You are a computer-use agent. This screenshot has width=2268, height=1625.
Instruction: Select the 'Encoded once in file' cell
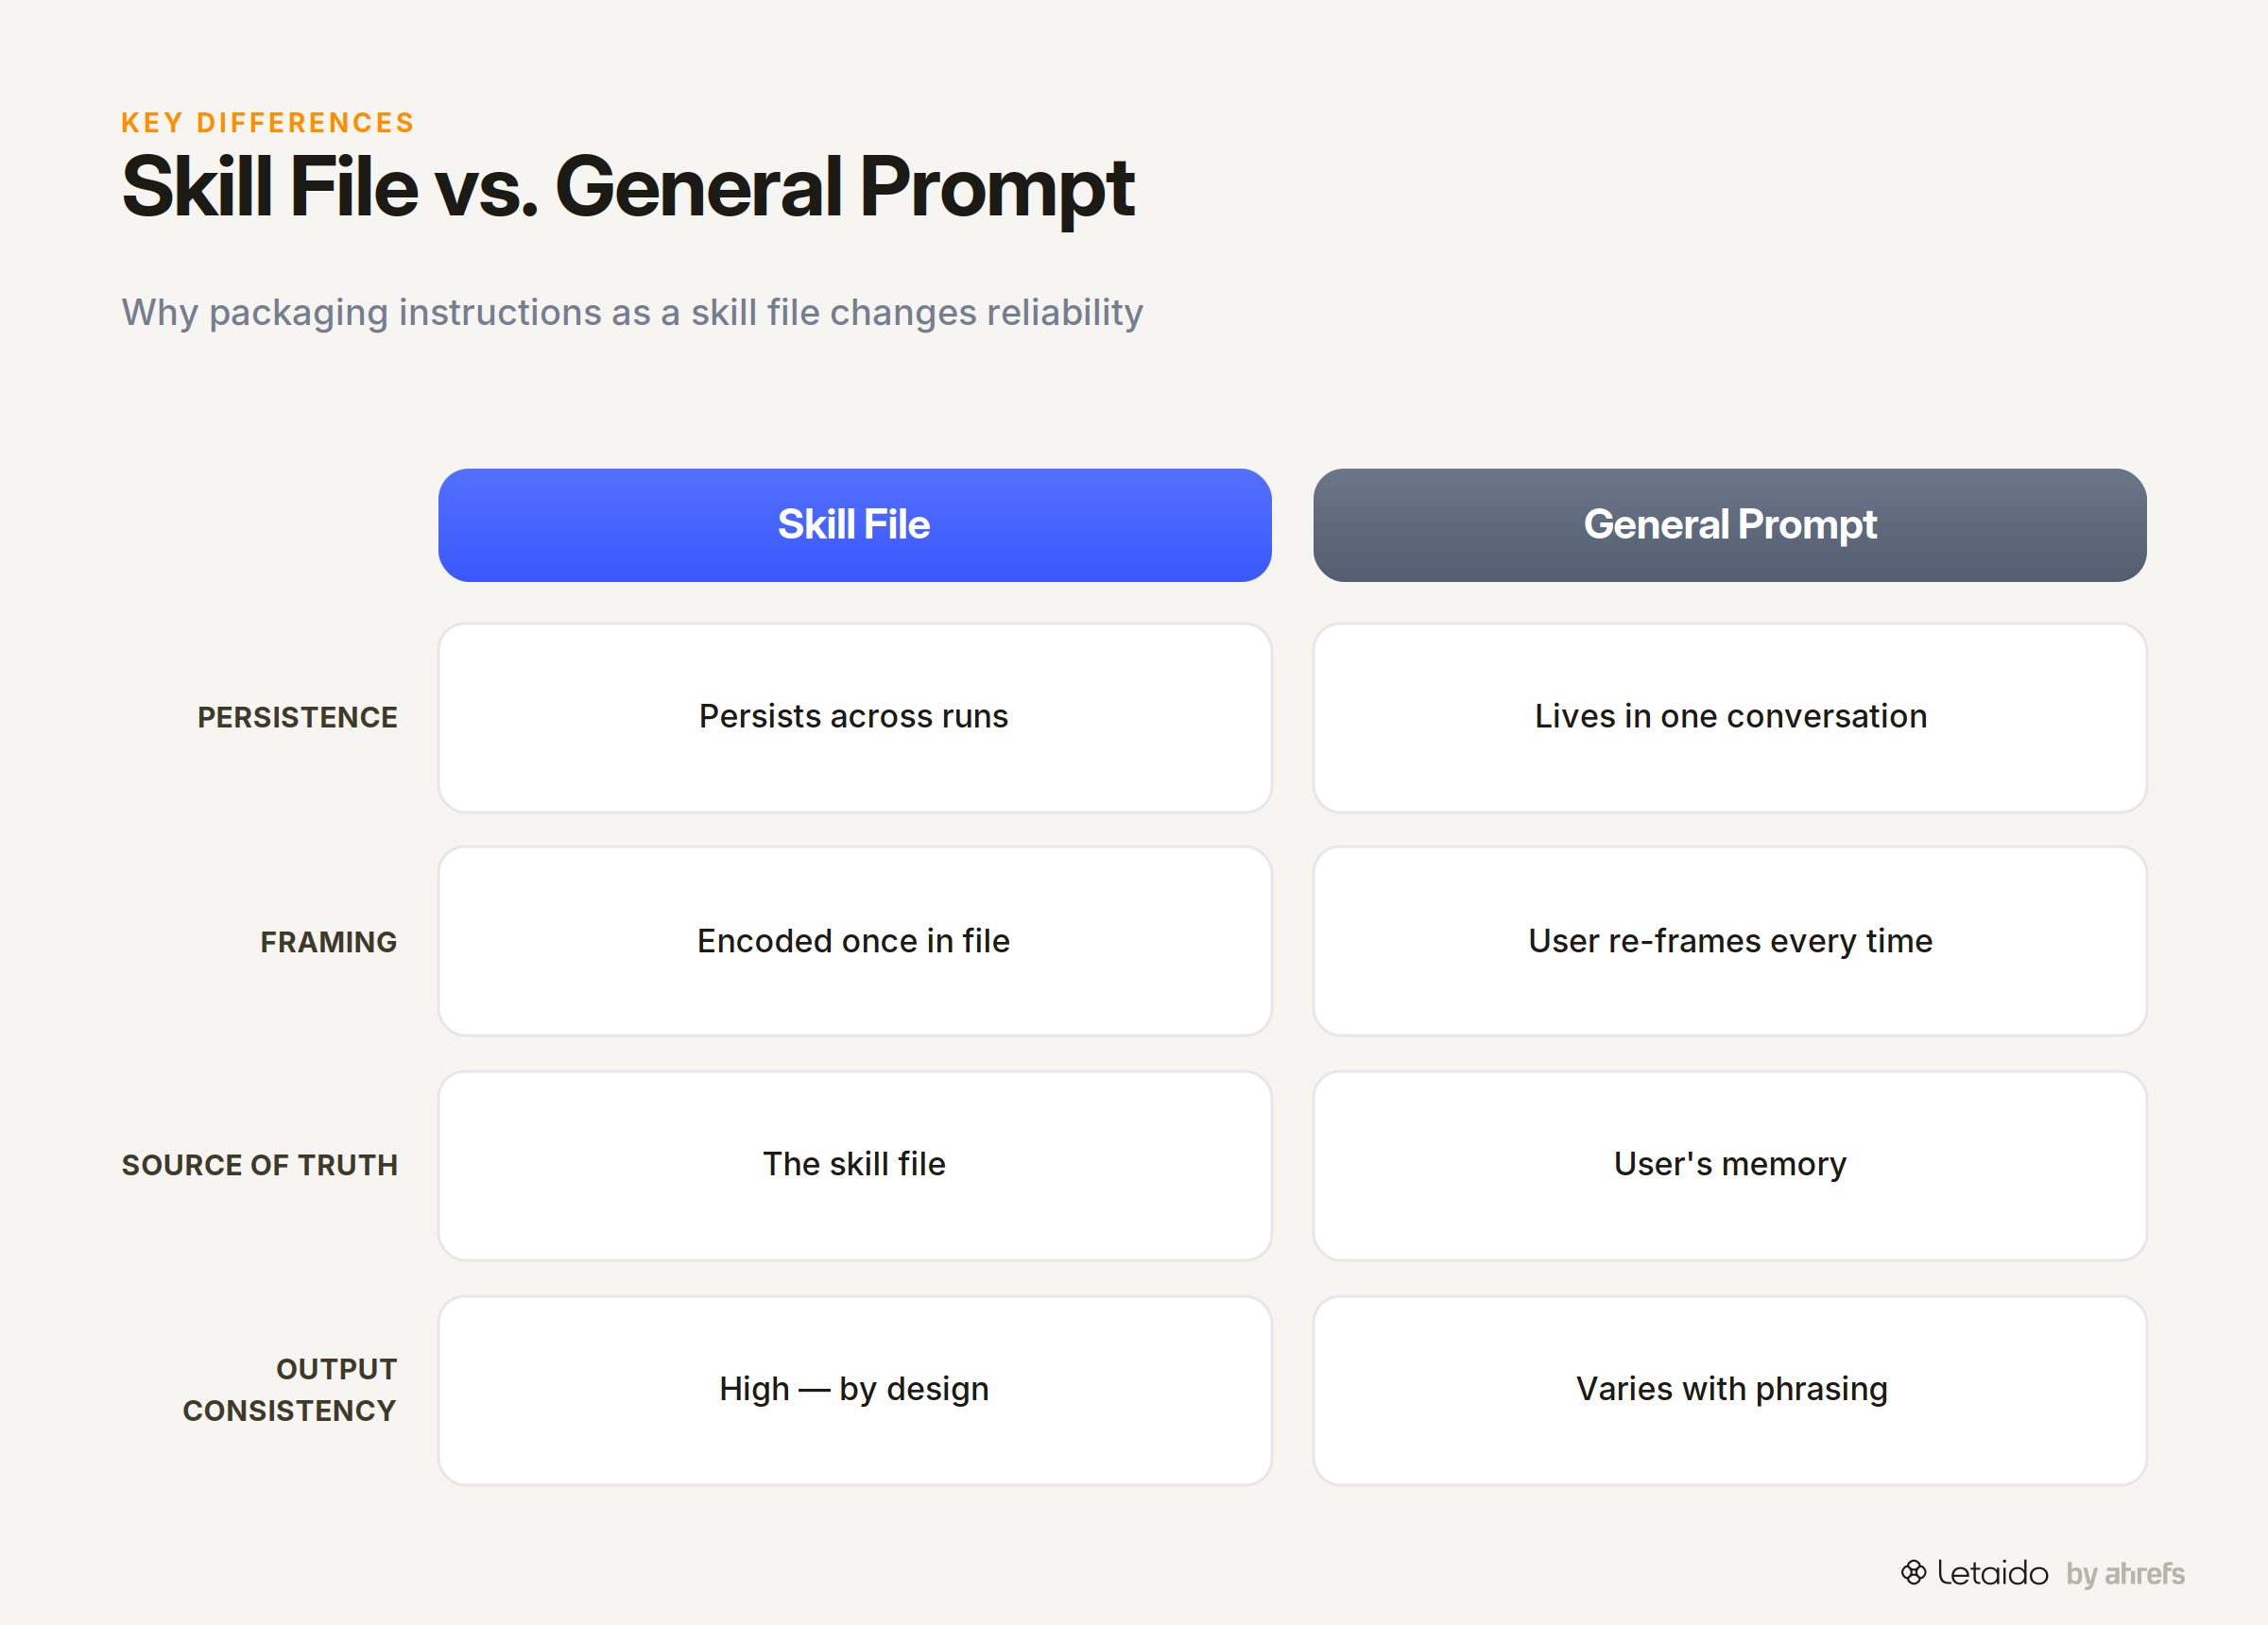[854, 941]
